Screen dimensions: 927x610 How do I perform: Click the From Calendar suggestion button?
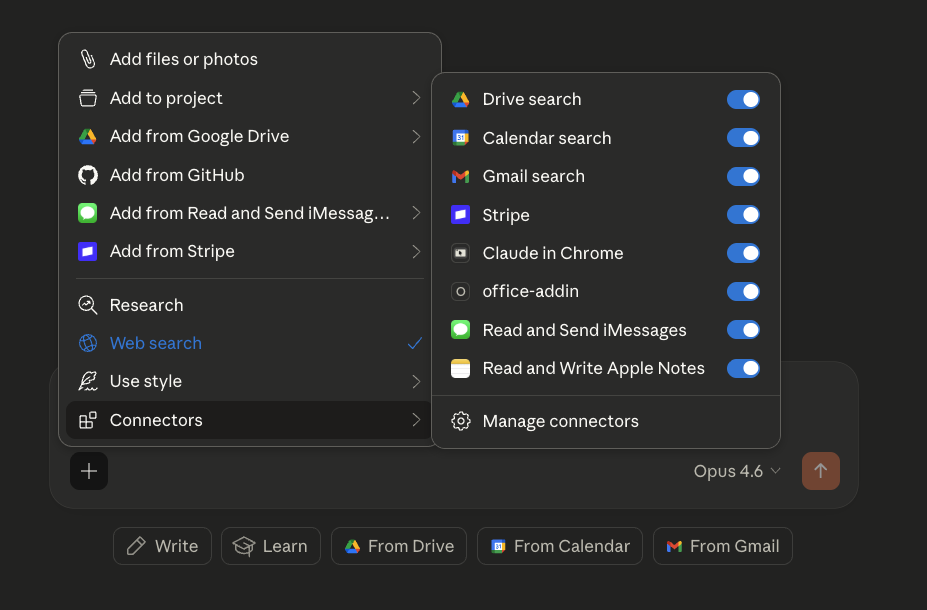pos(560,546)
